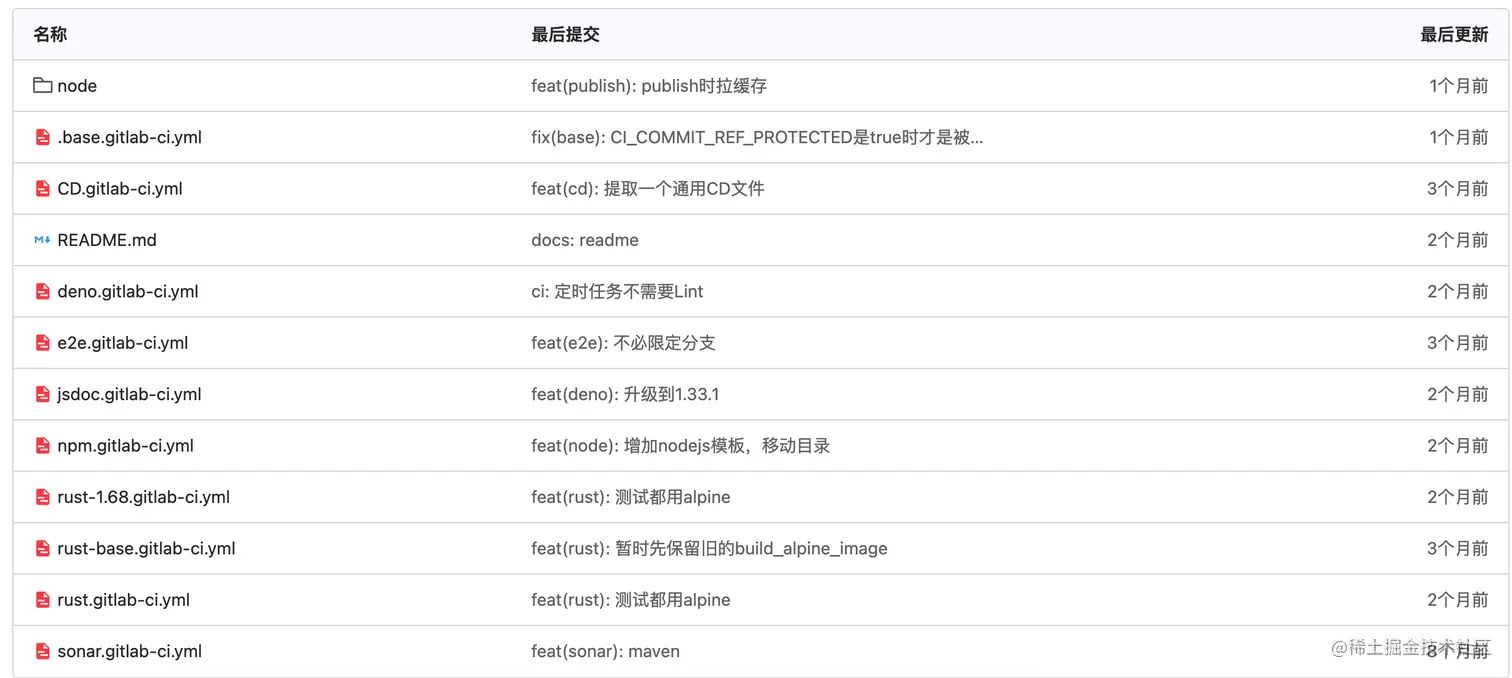Click the file icon for deno.gitlab-ci.yml
This screenshot has width=1512, height=678.
(42, 292)
